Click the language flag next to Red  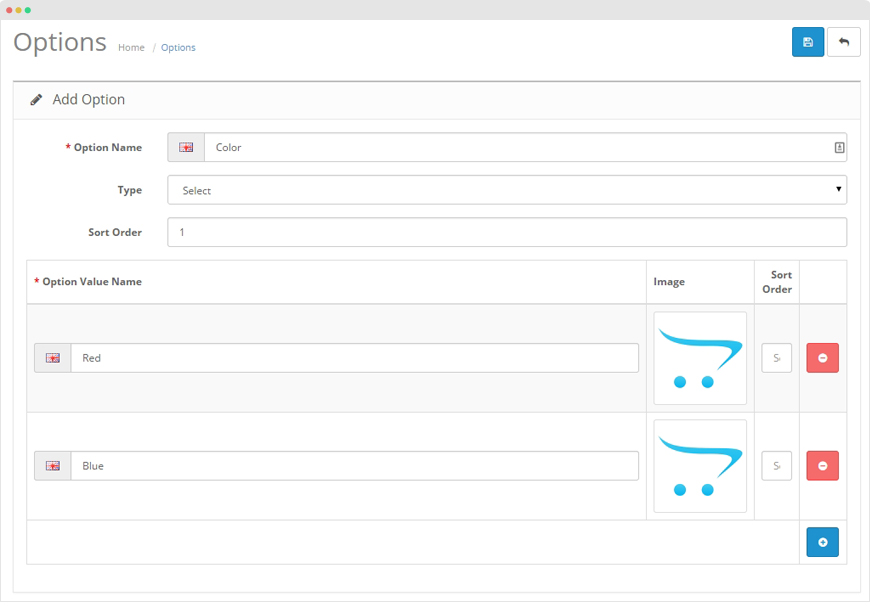point(53,358)
